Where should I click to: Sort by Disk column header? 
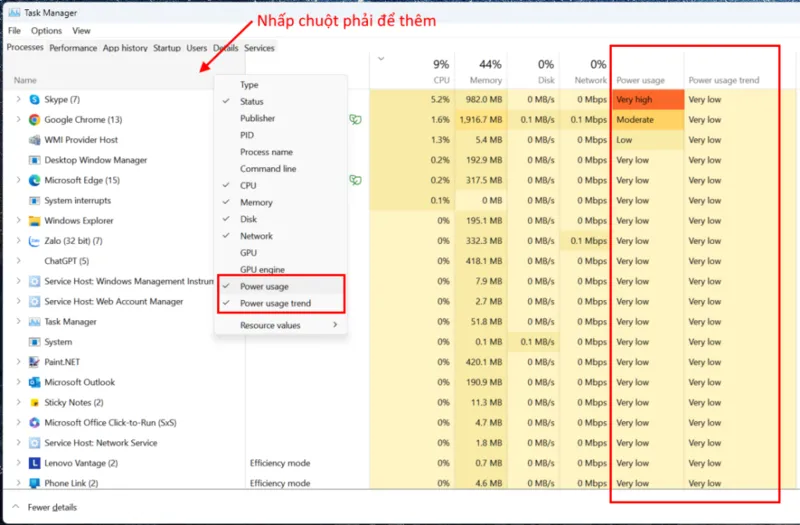[x=533, y=71]
